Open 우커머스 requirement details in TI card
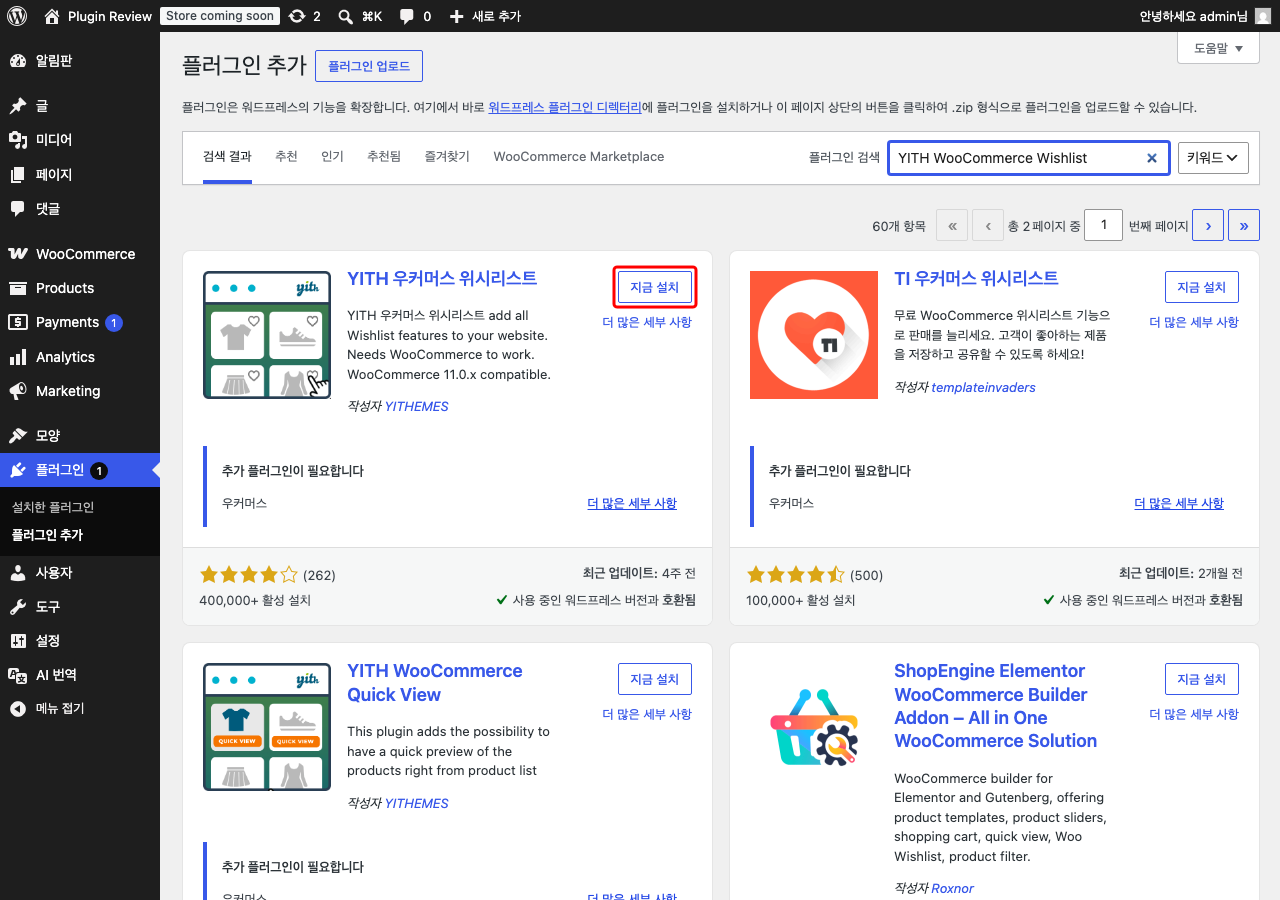1280x900 pixels. pyautogui.click(x=1179, y=503)
